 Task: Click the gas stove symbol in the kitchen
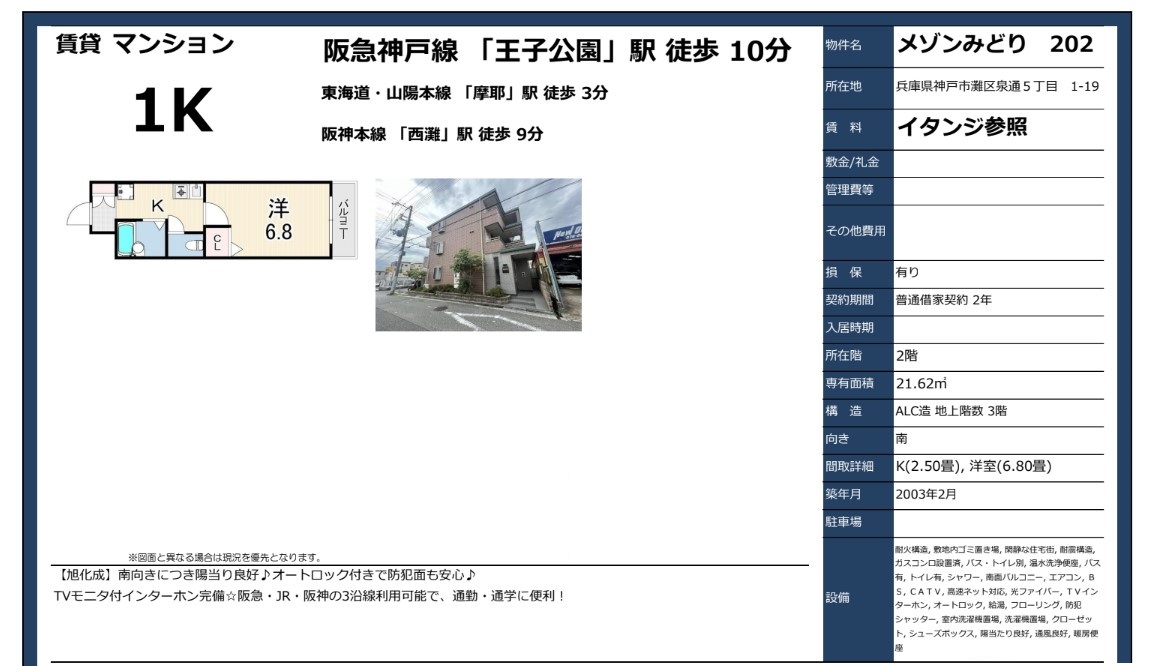(x=182, y=190)
